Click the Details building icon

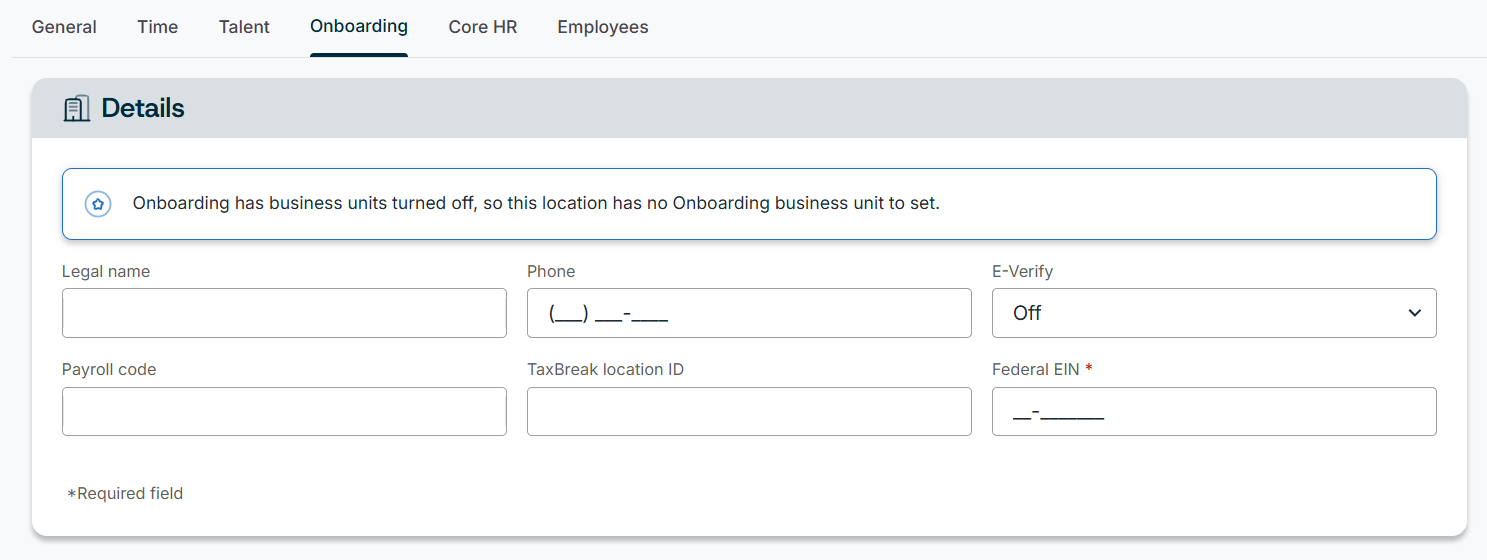(77, 109)
